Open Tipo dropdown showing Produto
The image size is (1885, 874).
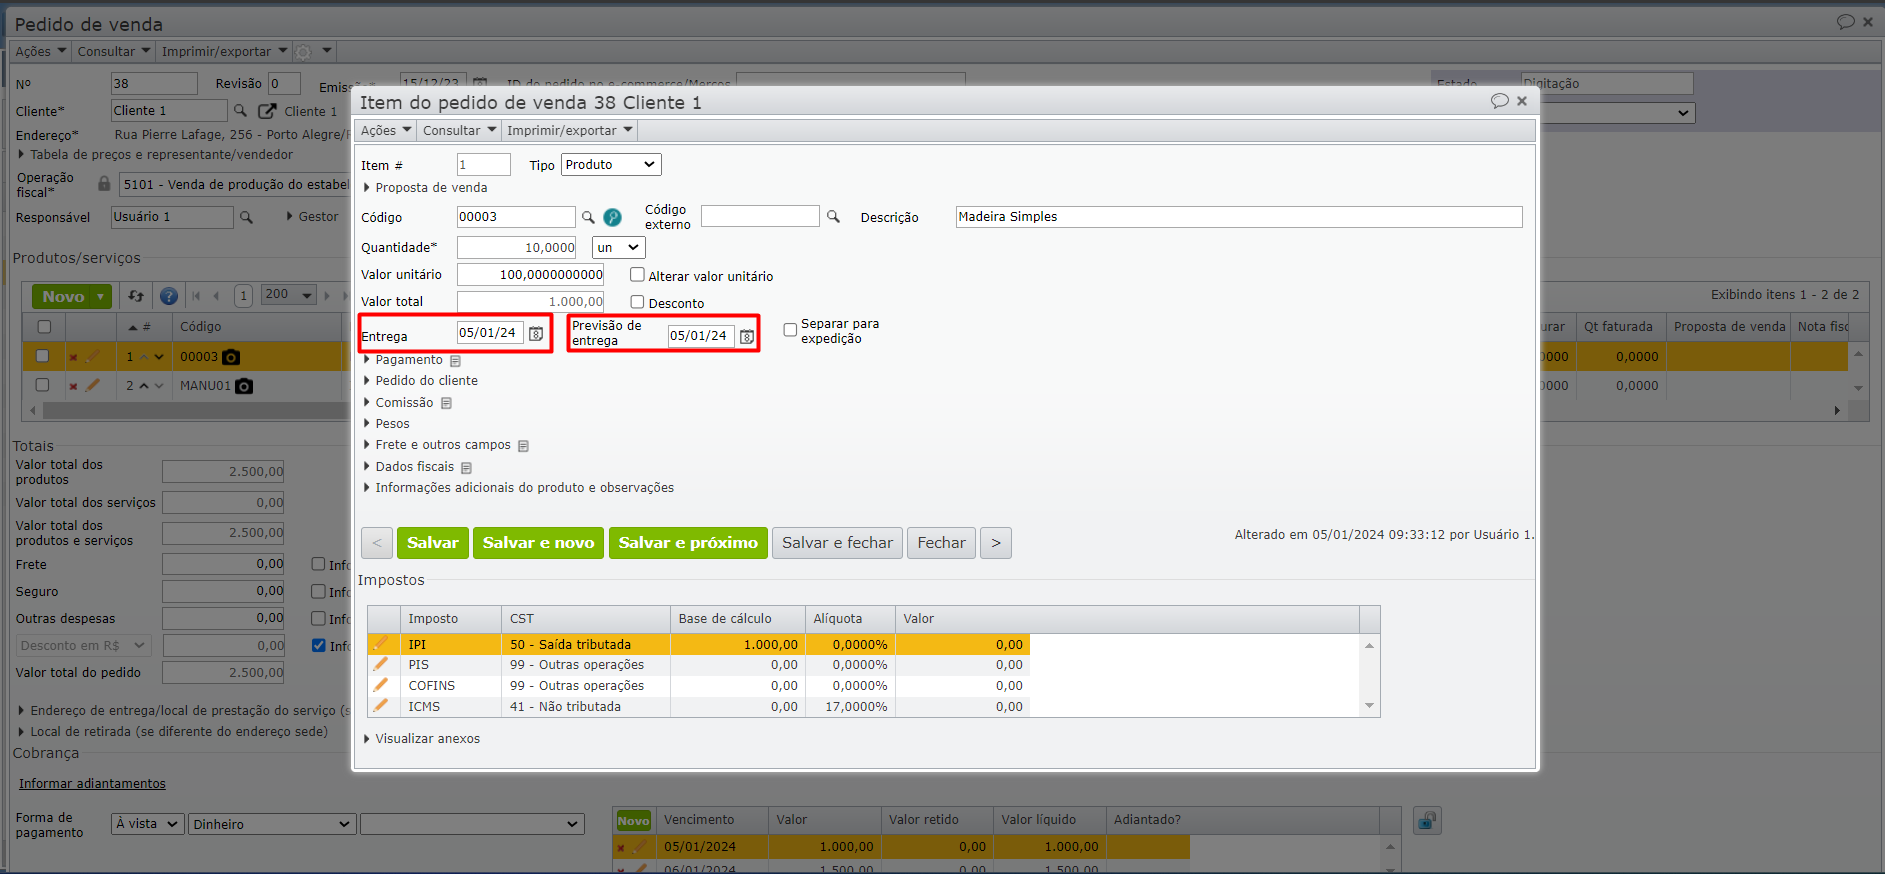point(611,165)
